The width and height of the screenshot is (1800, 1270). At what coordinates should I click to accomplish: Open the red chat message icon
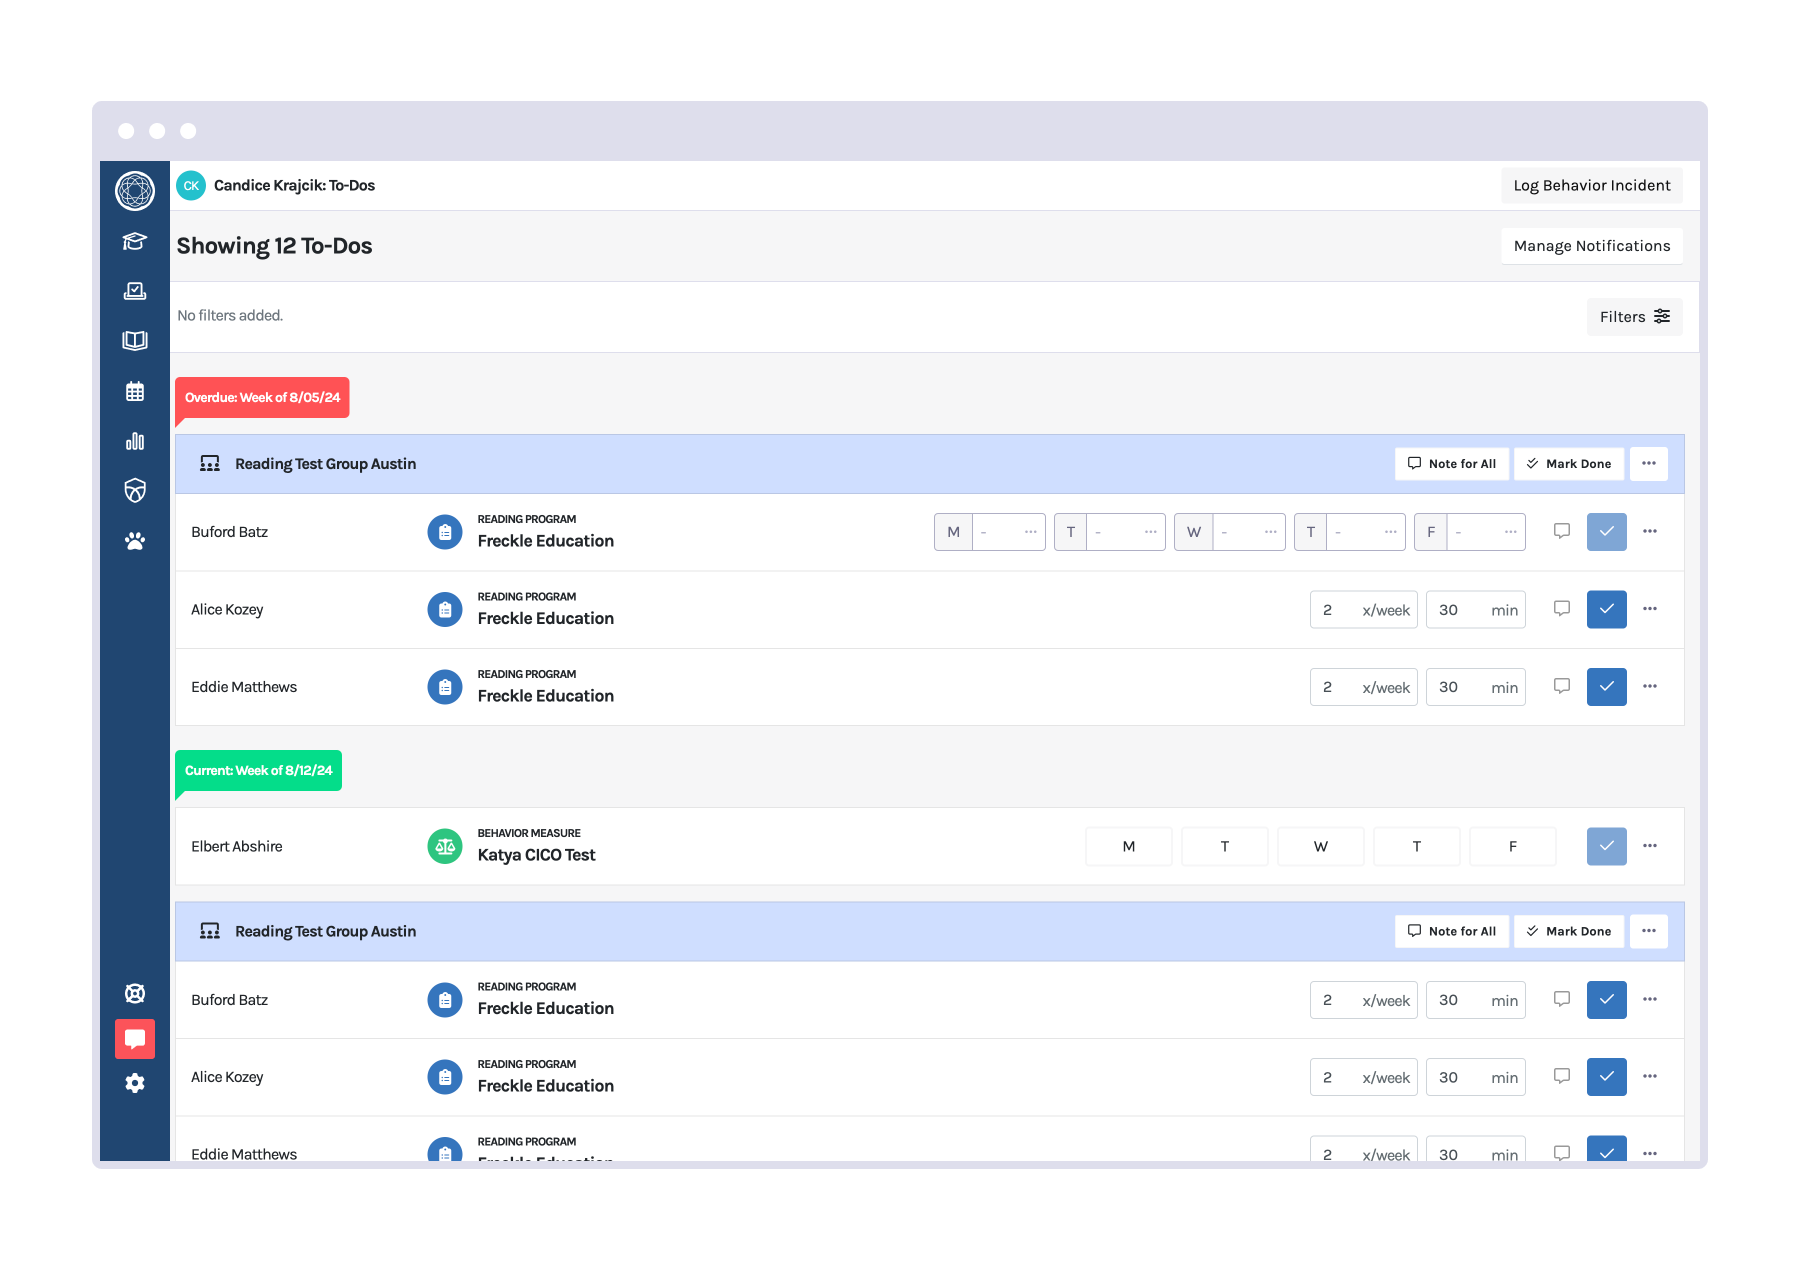pyautogui.click(x=135, y=1039)
